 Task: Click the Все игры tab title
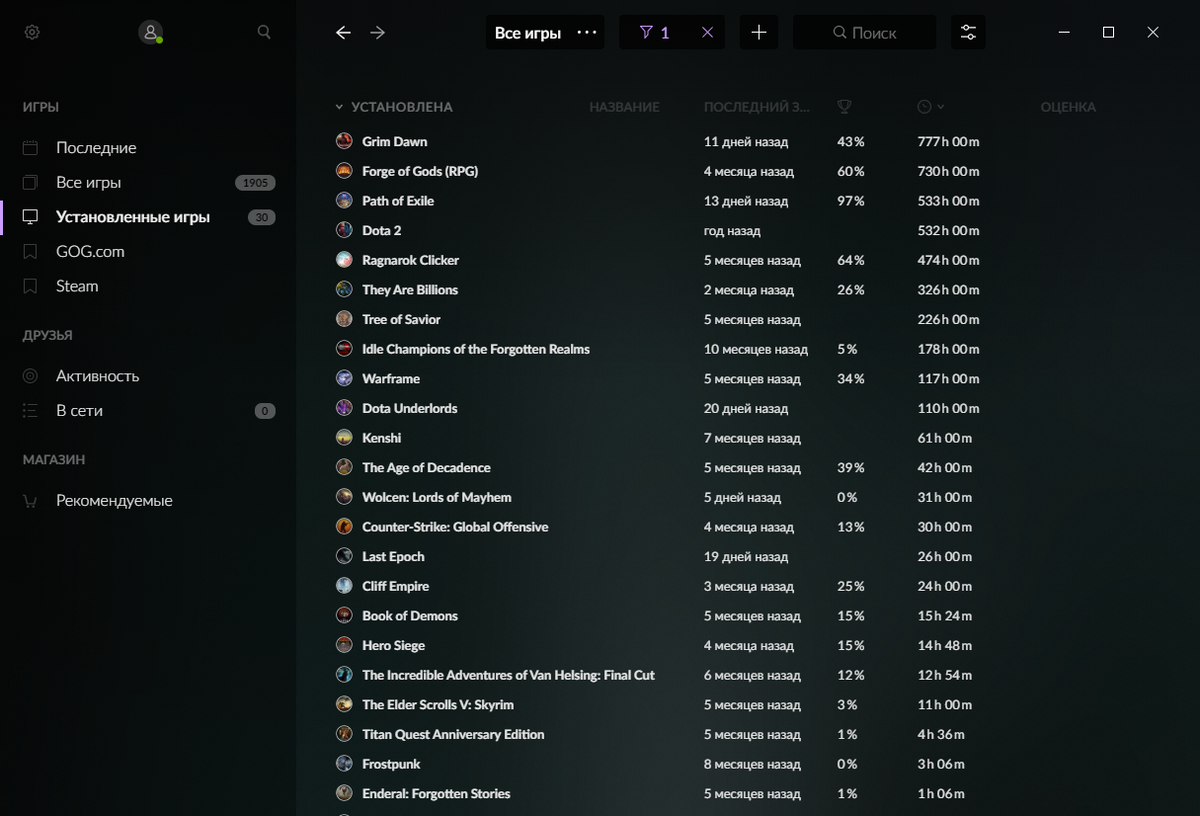tap(528, 33)
